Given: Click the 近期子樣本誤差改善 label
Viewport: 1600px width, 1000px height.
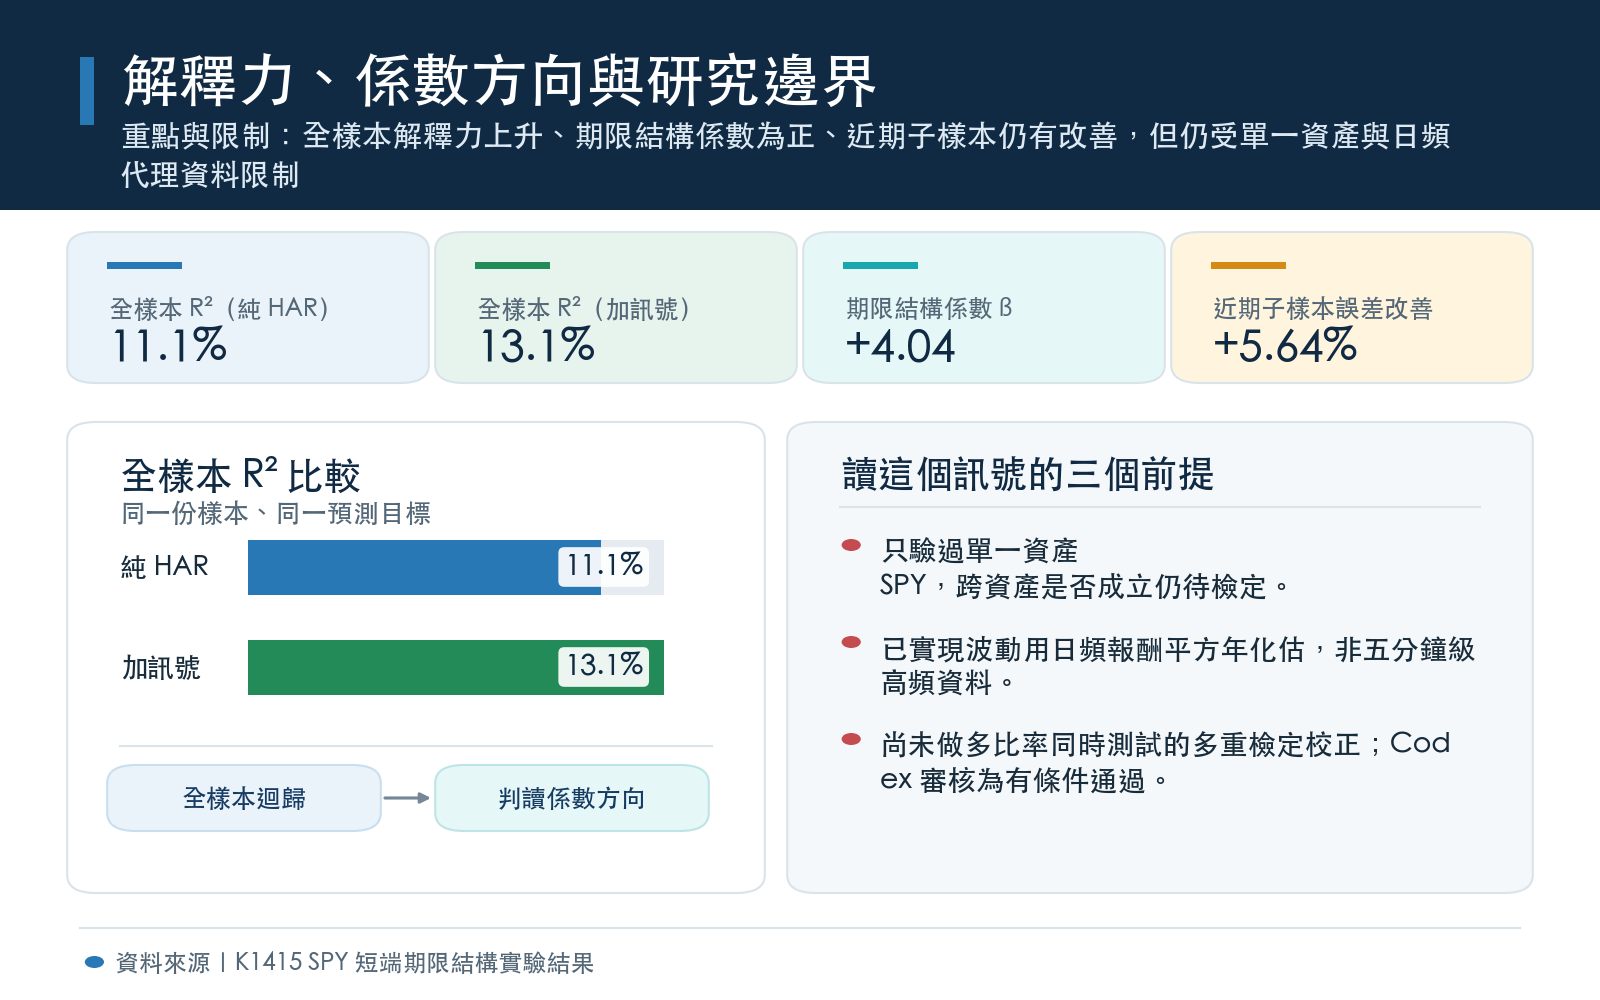Looking at the screenshot, I should (x=1323, y=308).
